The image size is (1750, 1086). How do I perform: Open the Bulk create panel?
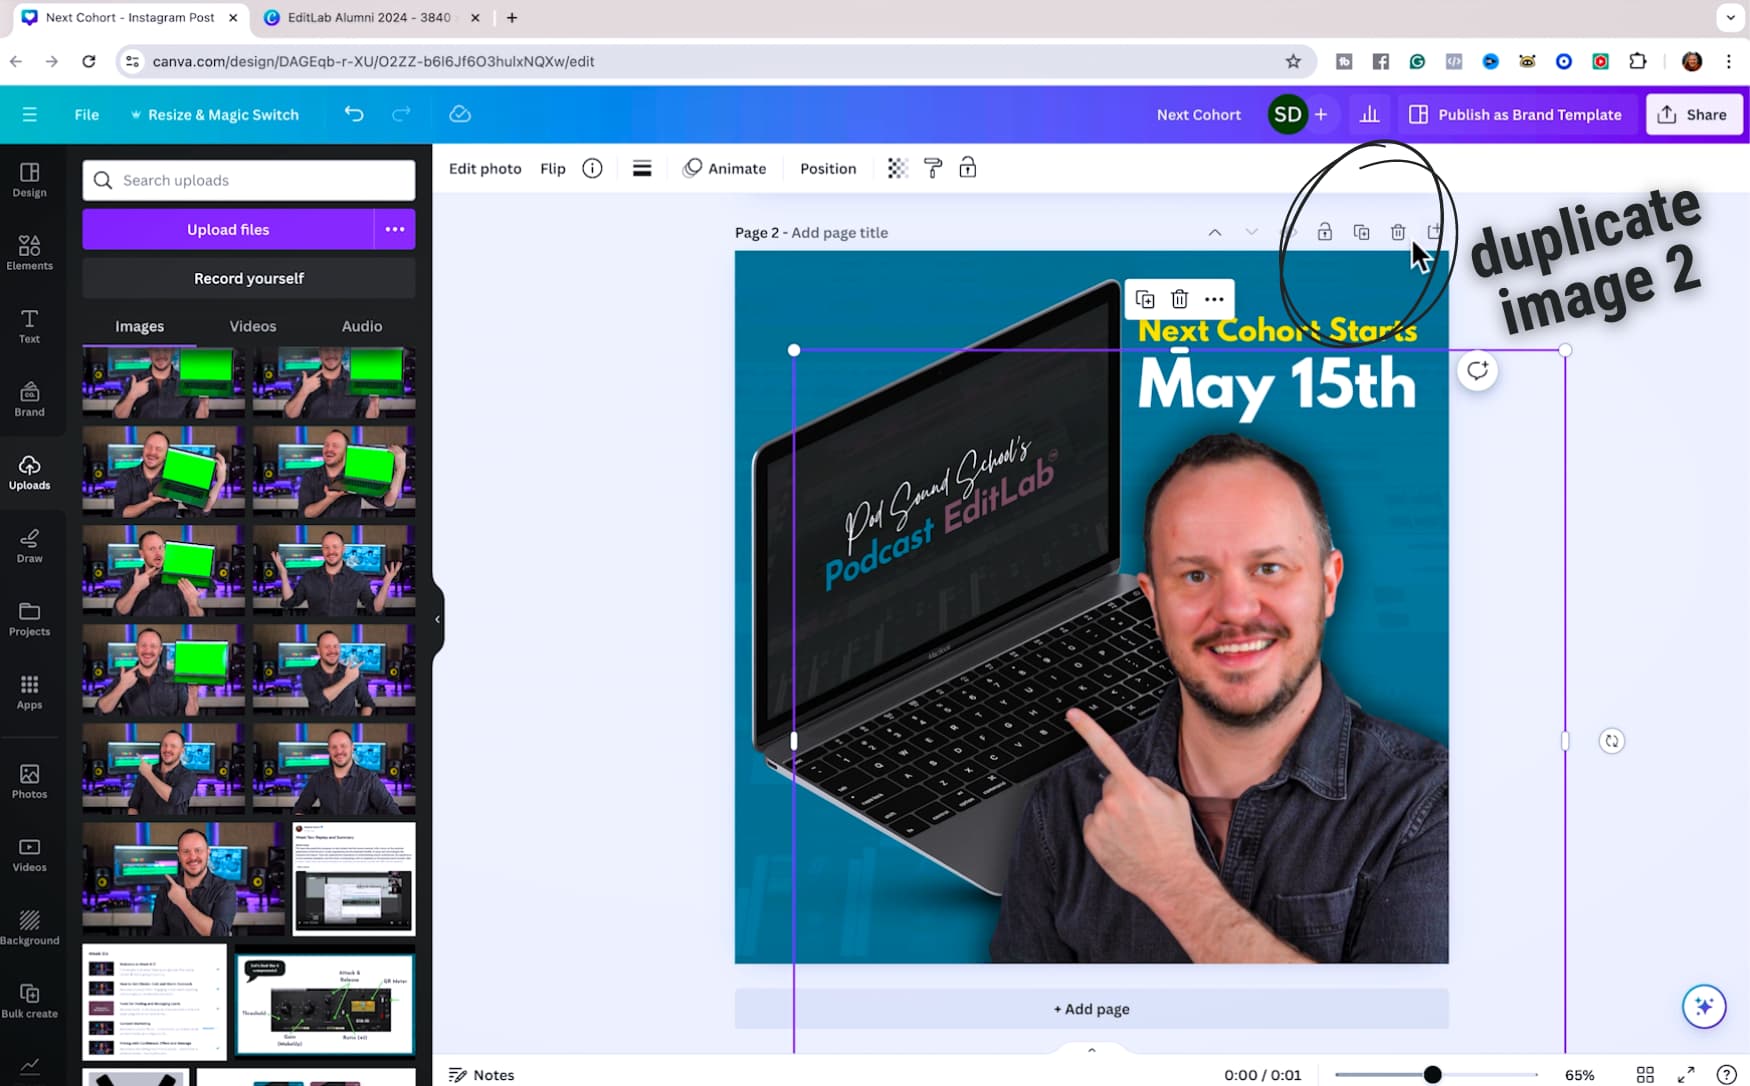click(29, 1000)
